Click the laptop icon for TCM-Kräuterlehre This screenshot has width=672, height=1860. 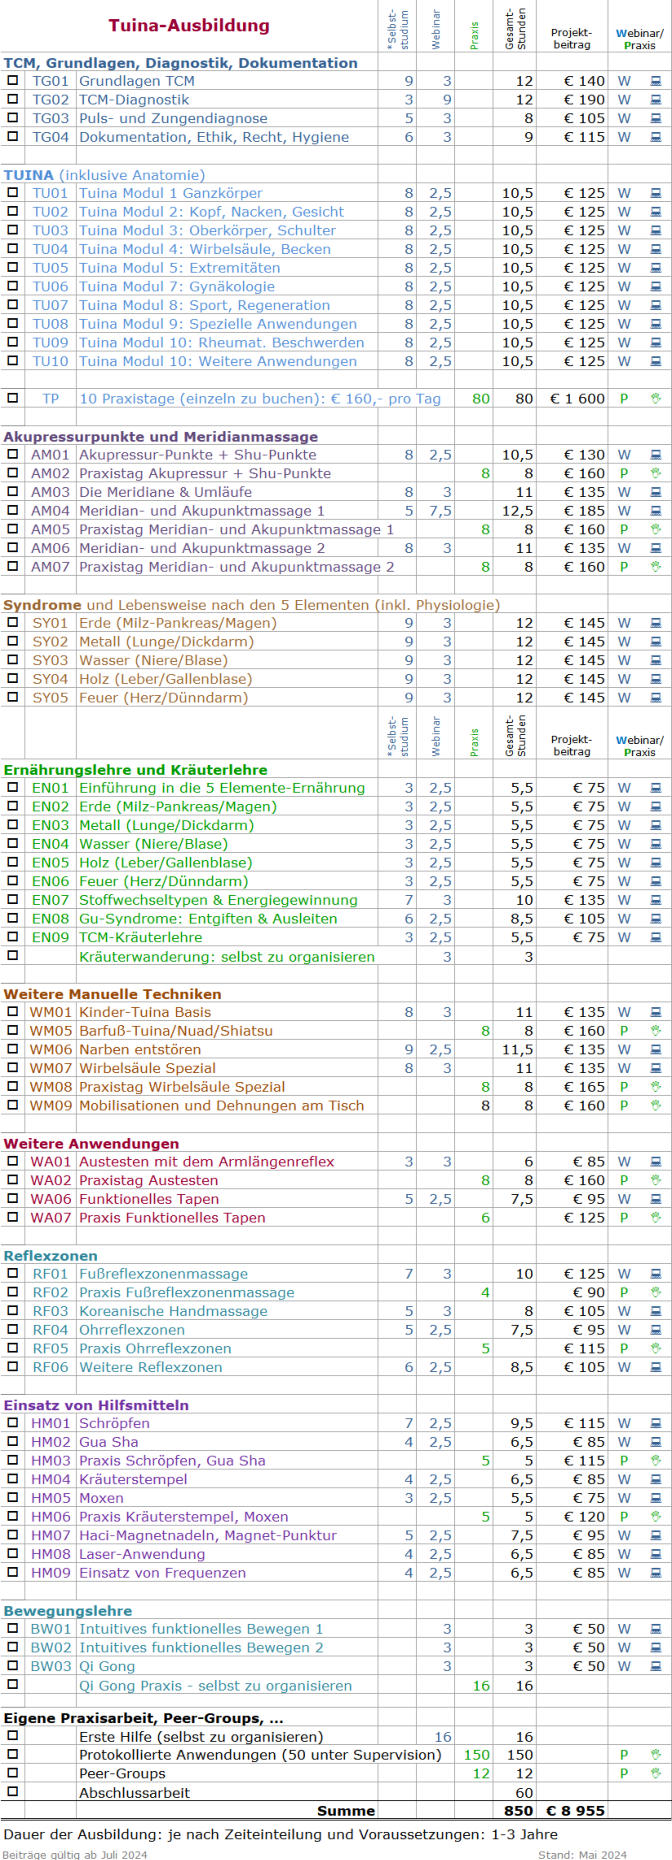click(656, 937)
